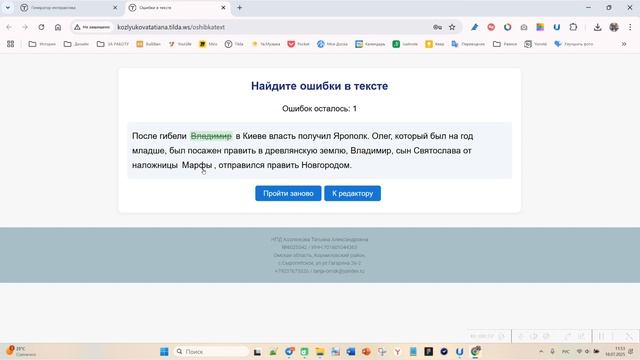Open the Windows Start menu

[164, 351]
